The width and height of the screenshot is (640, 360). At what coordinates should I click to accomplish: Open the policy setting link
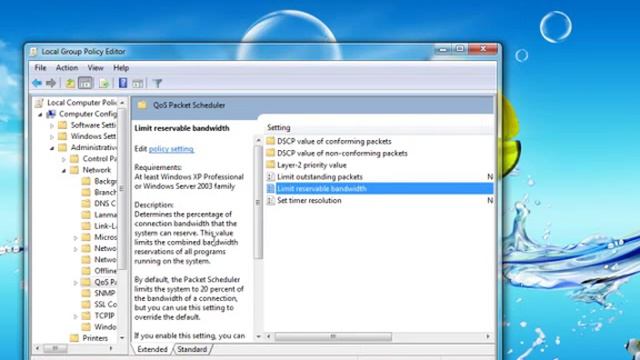coord(171,149)
